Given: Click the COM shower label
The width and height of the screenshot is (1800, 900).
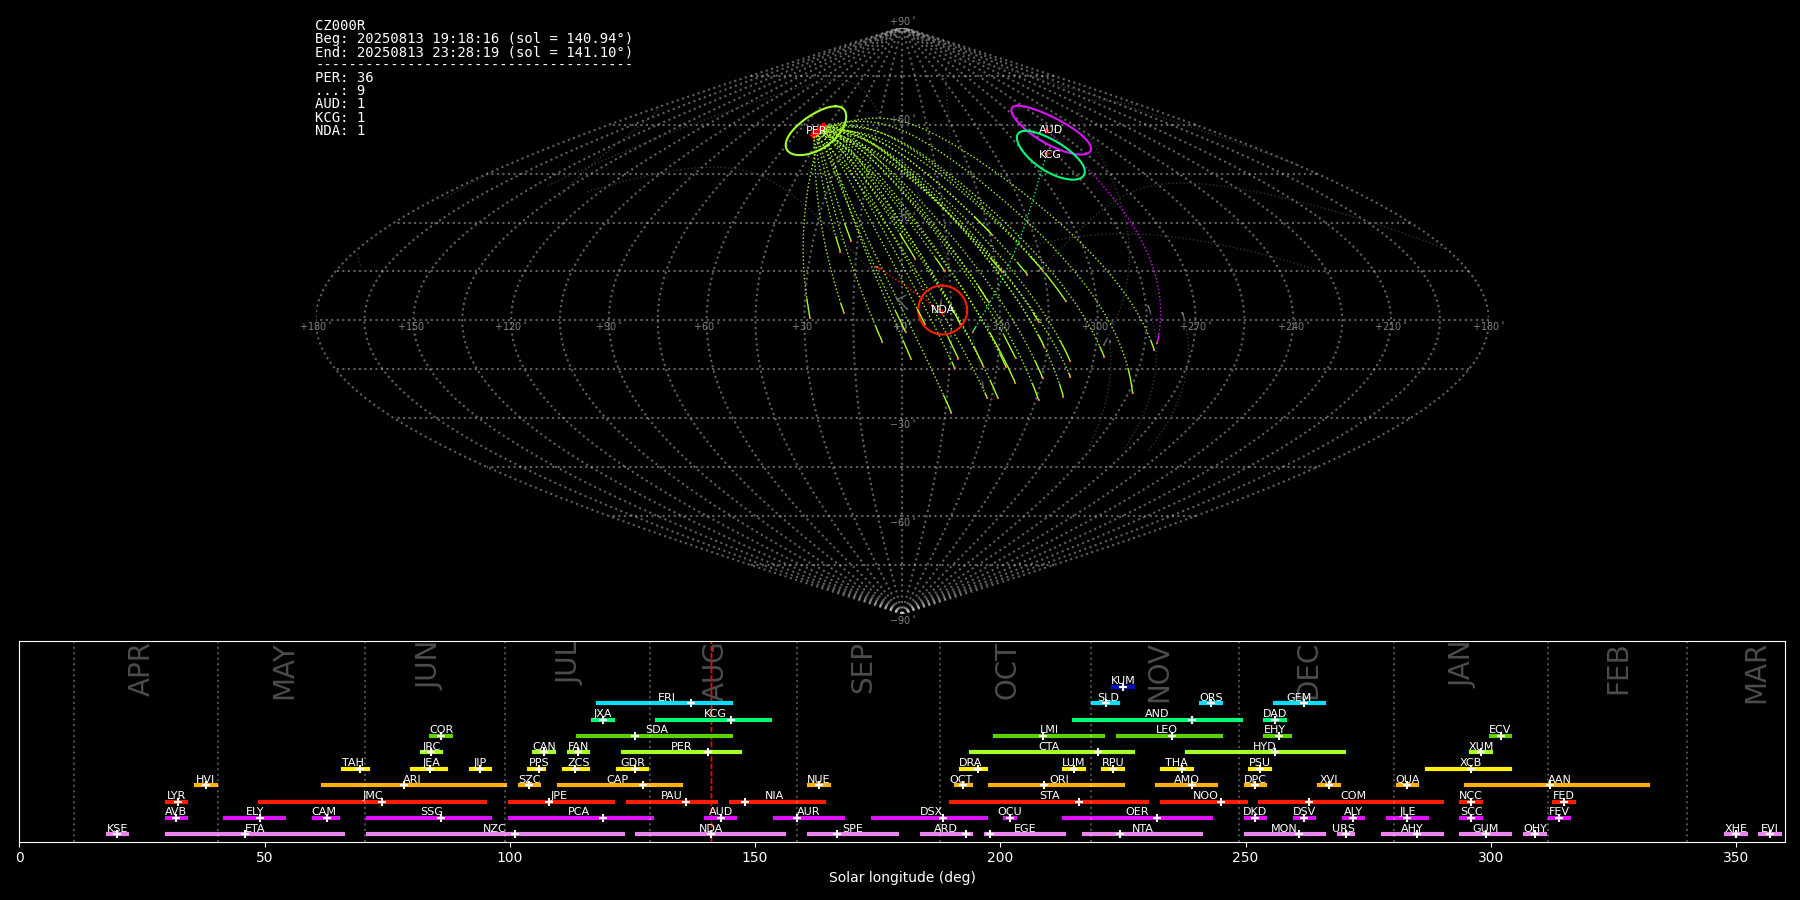Looking at the screenshot, I should 1353,796.
